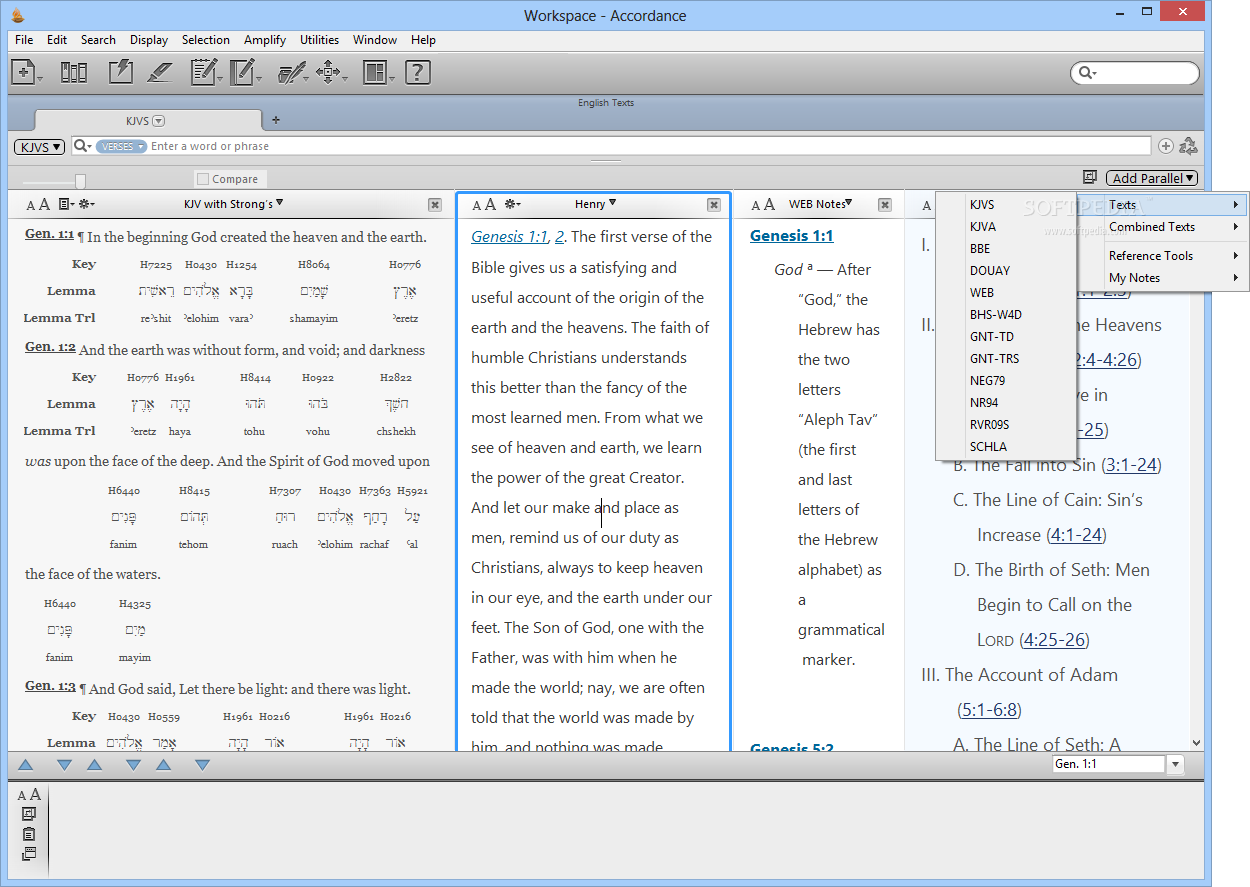The image size is (1250, 887).
Task: Open the Help question mark icon
Action: point(417,72)
